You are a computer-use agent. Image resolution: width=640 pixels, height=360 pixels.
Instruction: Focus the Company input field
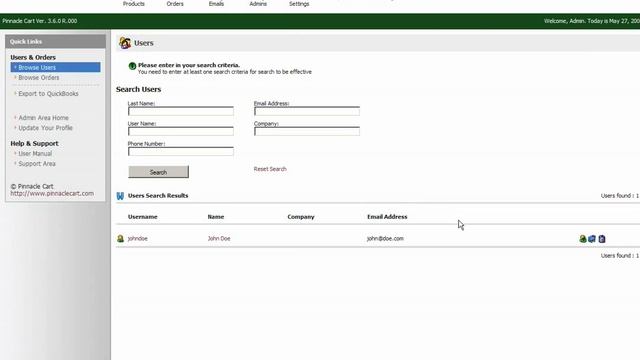click(x=307, y=131)
